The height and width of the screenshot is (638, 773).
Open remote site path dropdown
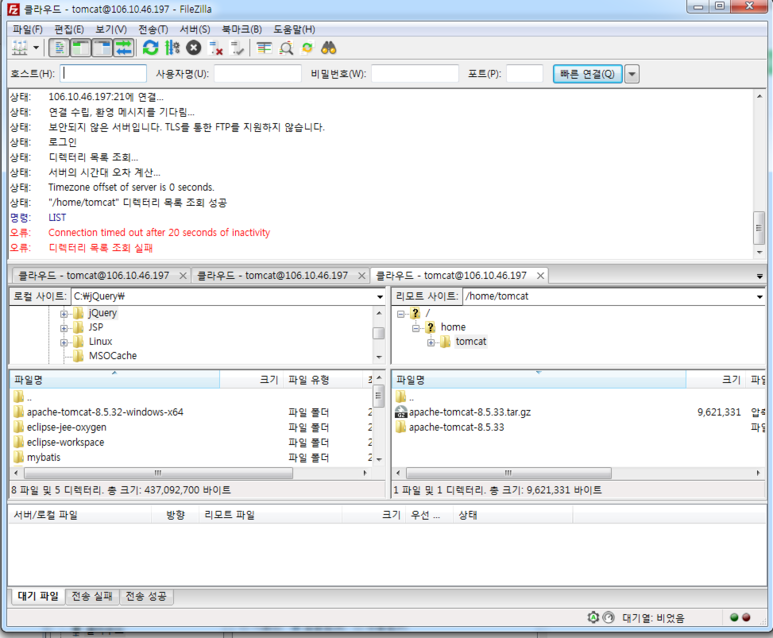pyautogui.click(x=760, y=296)
